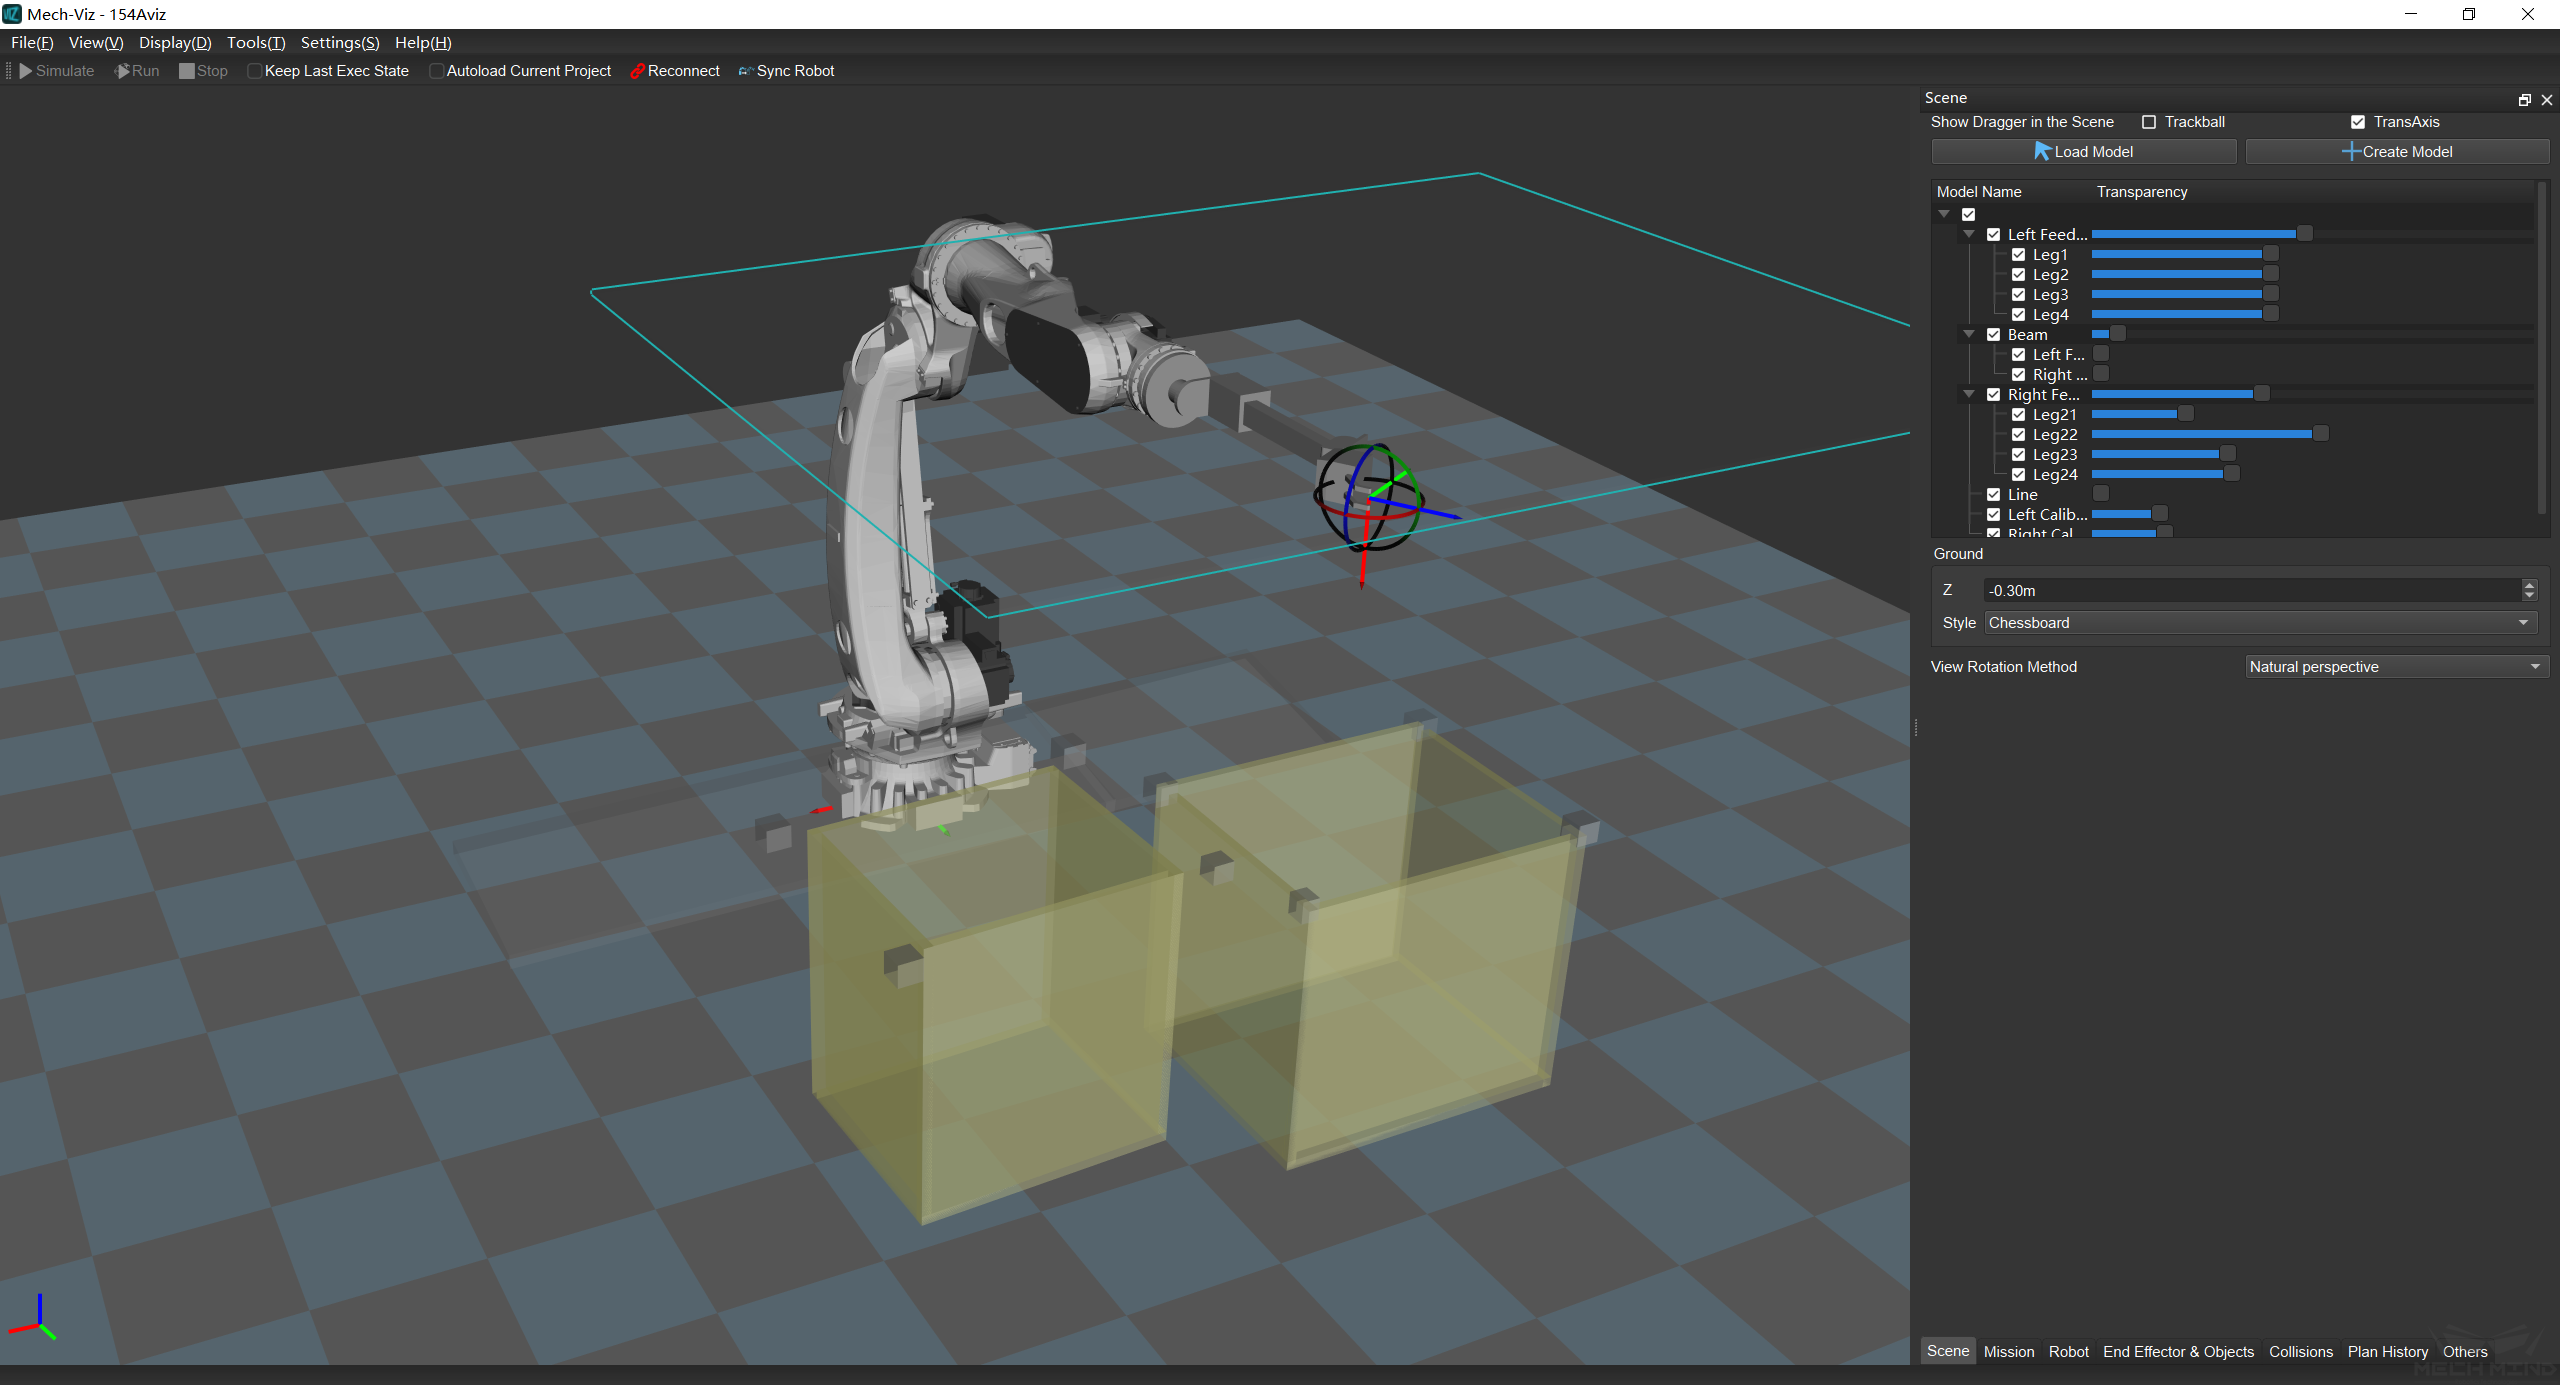
Task: Click the Create Model button
Action: coord(2396,152)
